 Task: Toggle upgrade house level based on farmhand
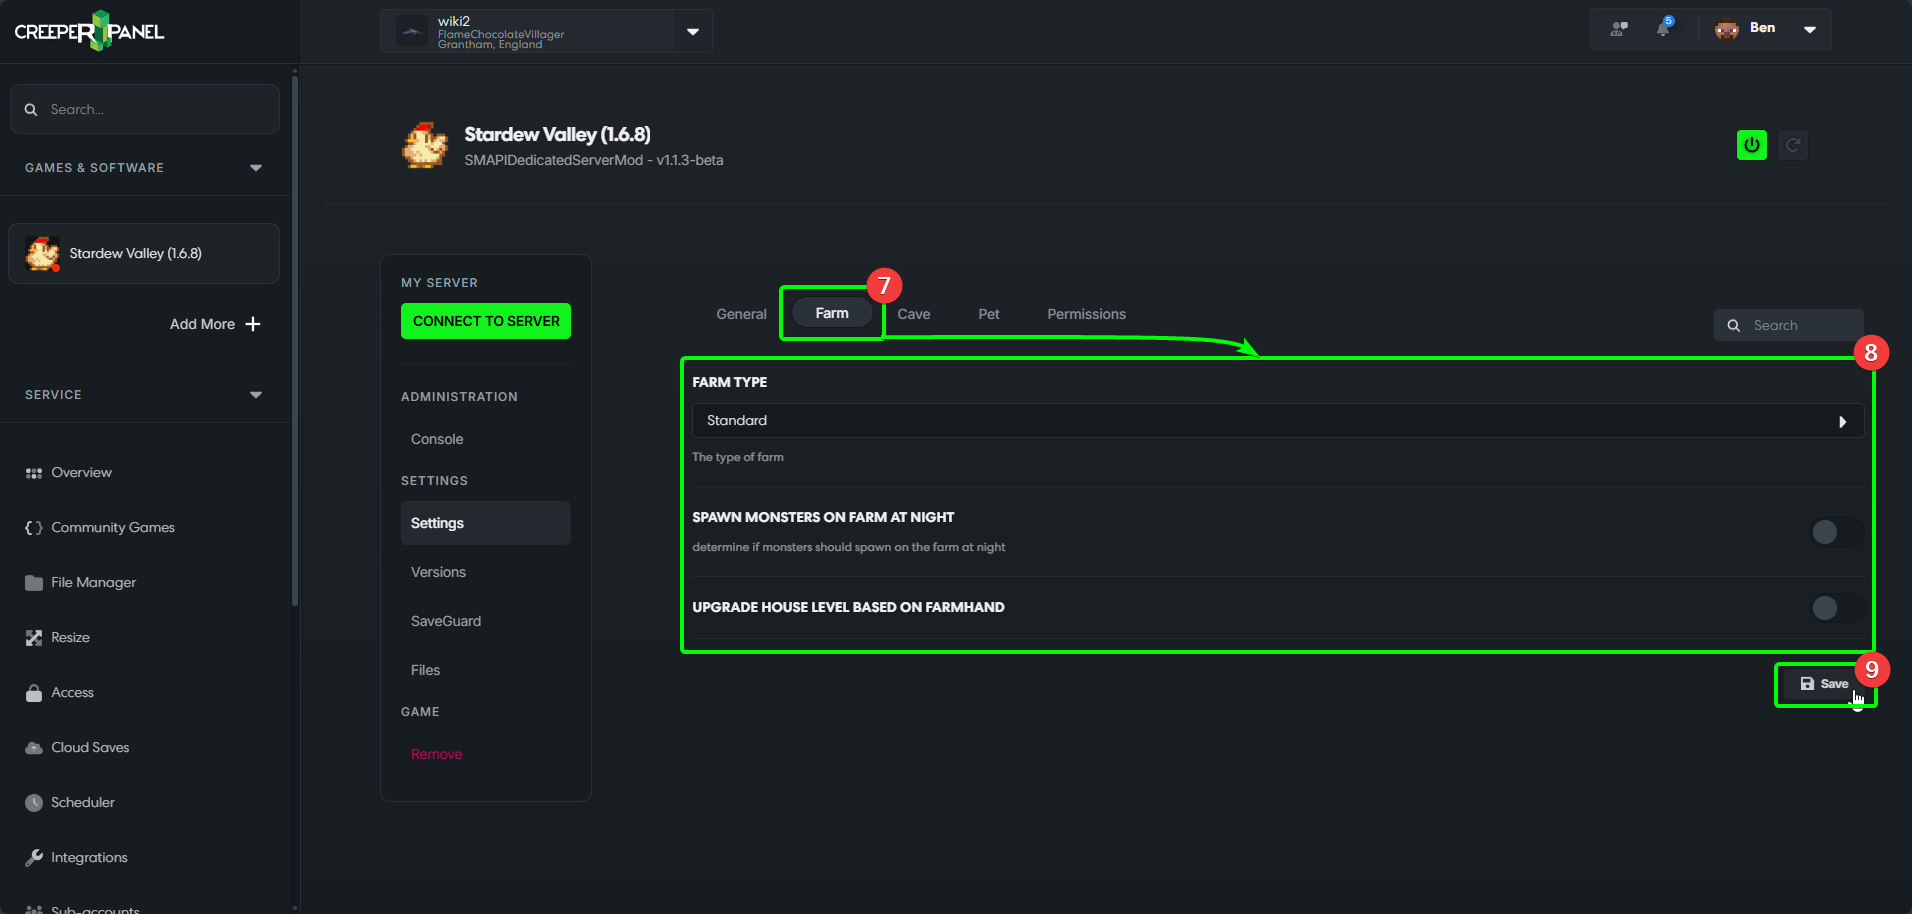coord(1834,608)
